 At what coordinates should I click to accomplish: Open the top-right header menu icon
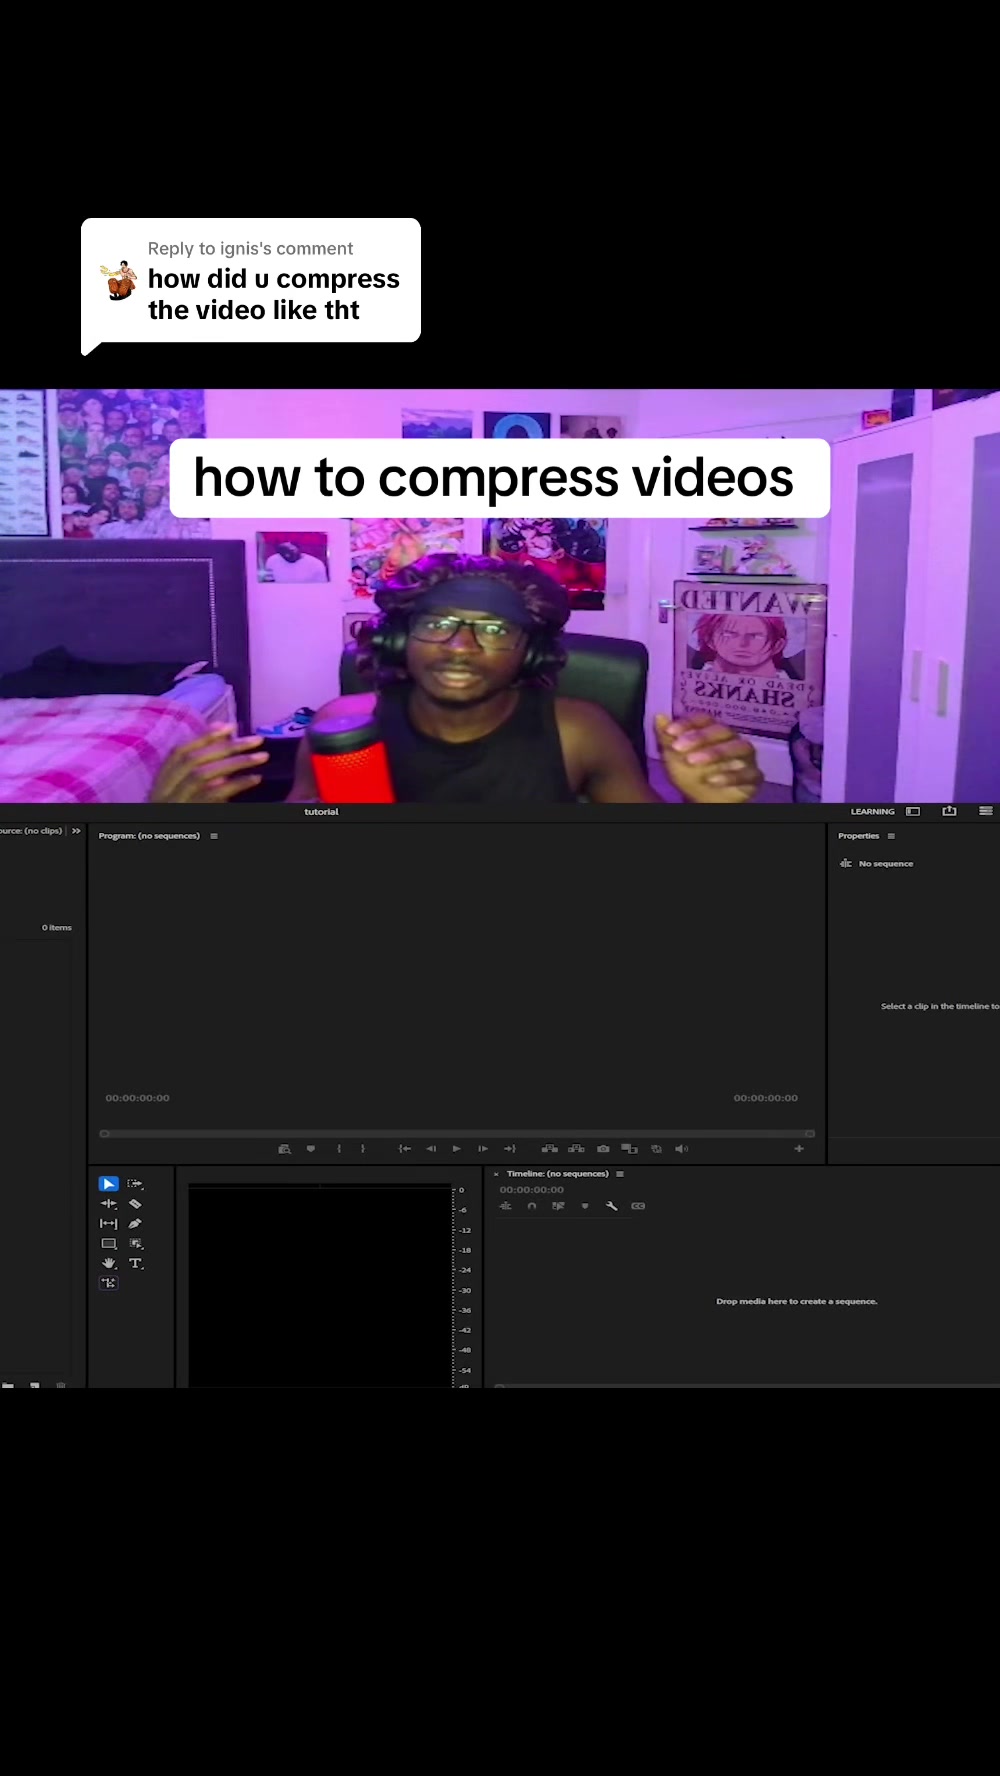point(986,811)
